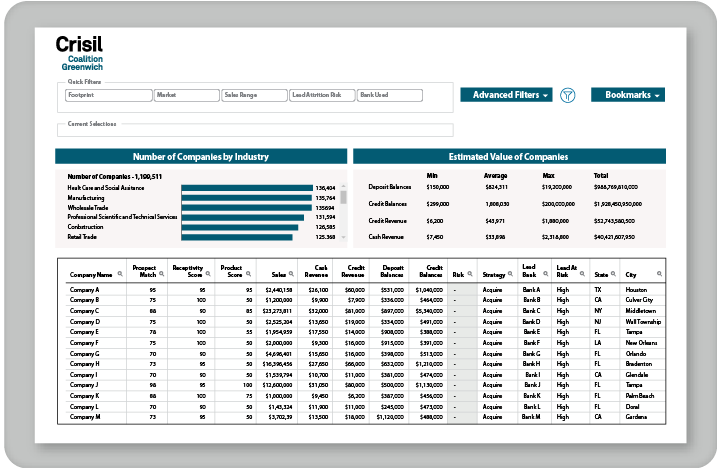Select the Manufacturing bar in industry chart

point(245,198)
